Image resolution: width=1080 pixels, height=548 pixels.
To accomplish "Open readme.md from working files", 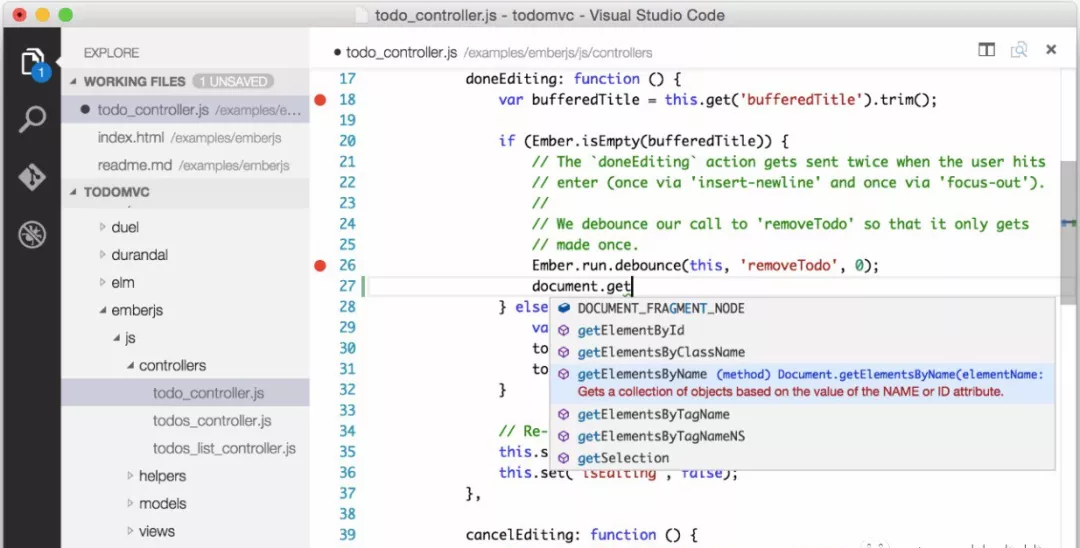I will (x=185, y=165).
